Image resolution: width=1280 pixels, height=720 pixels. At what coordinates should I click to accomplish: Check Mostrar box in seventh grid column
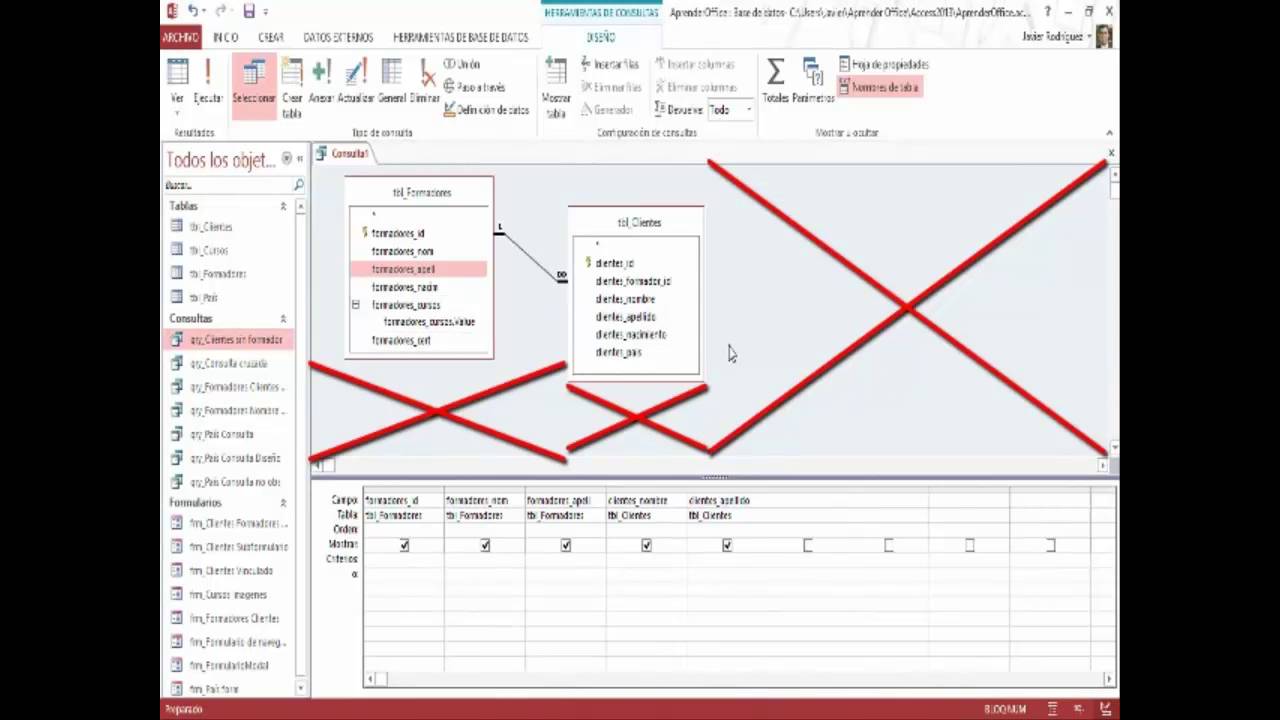click(x=889, y=545)
